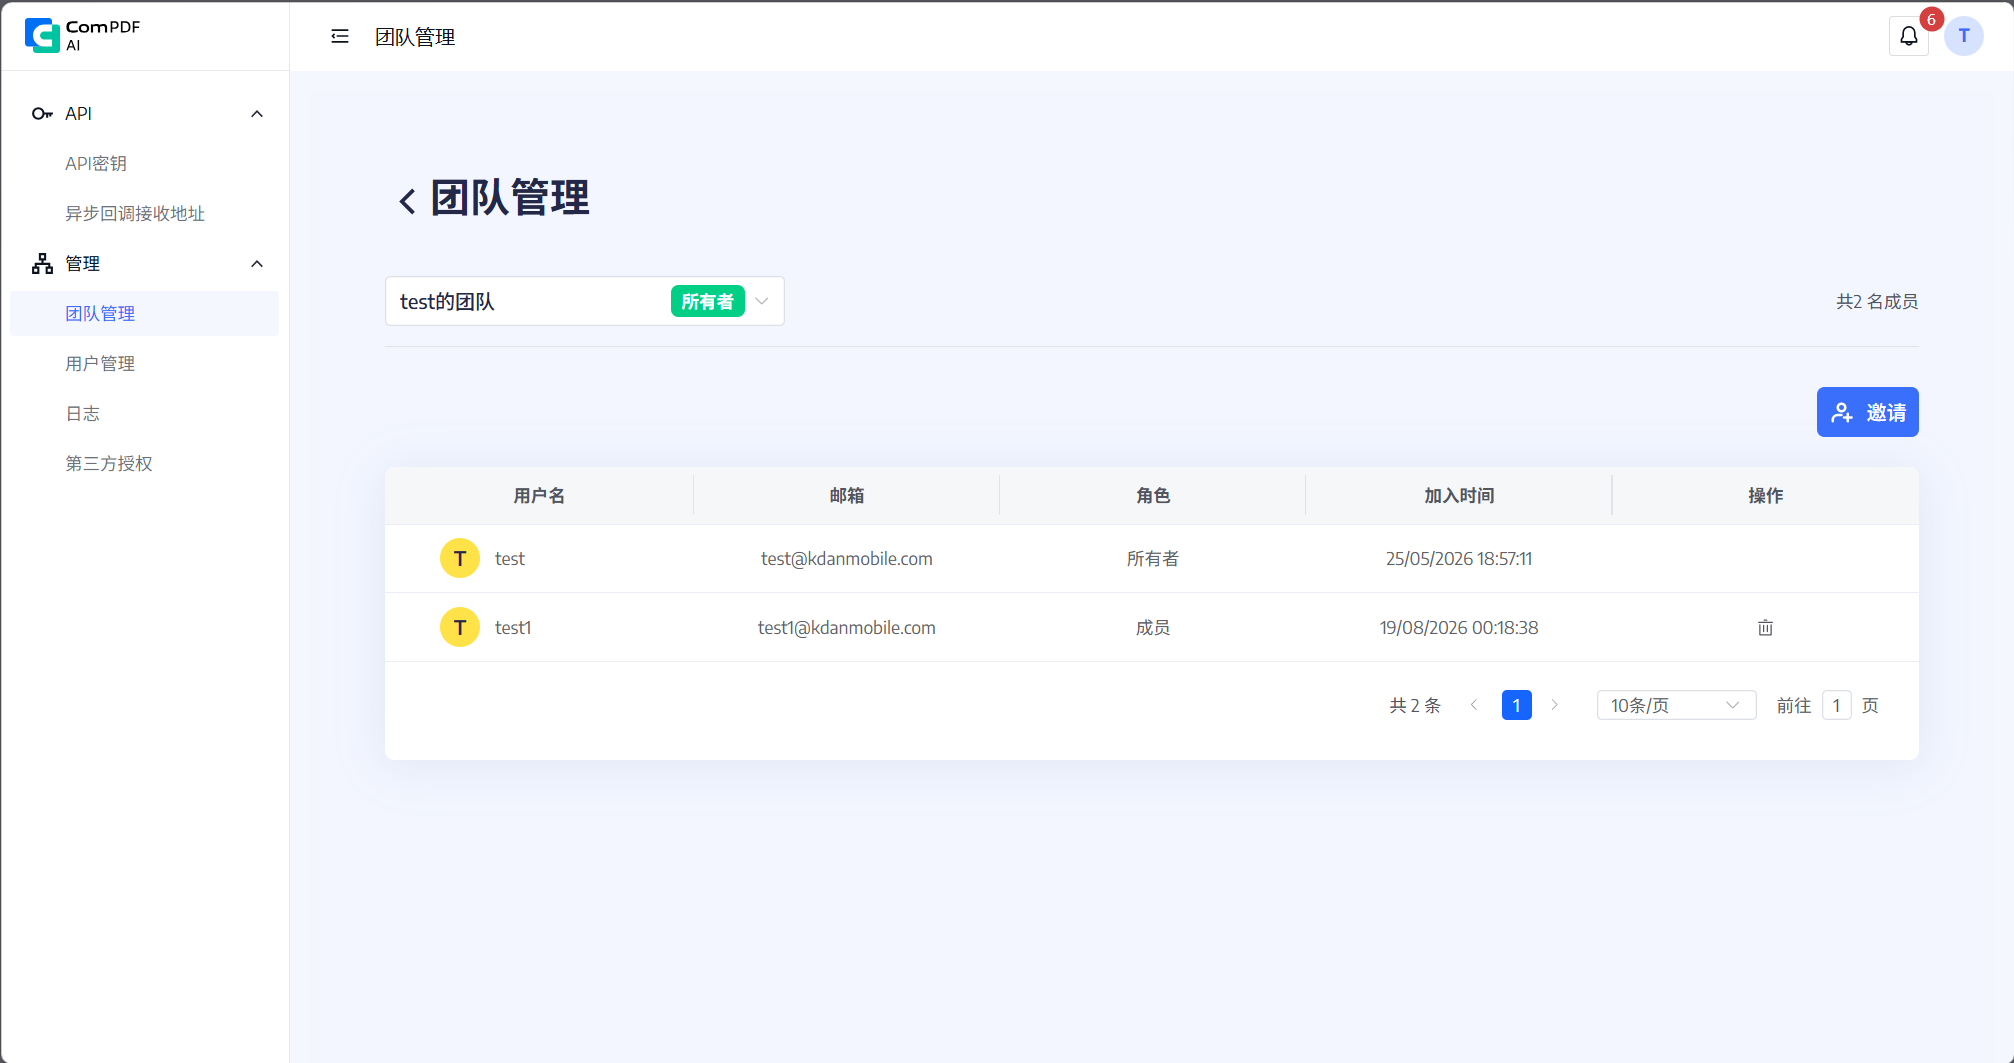The width and height of the screenshot is (2014, 1063).
Task: Click the 邀请 invite button
Action: click(x=1867, y=412)
